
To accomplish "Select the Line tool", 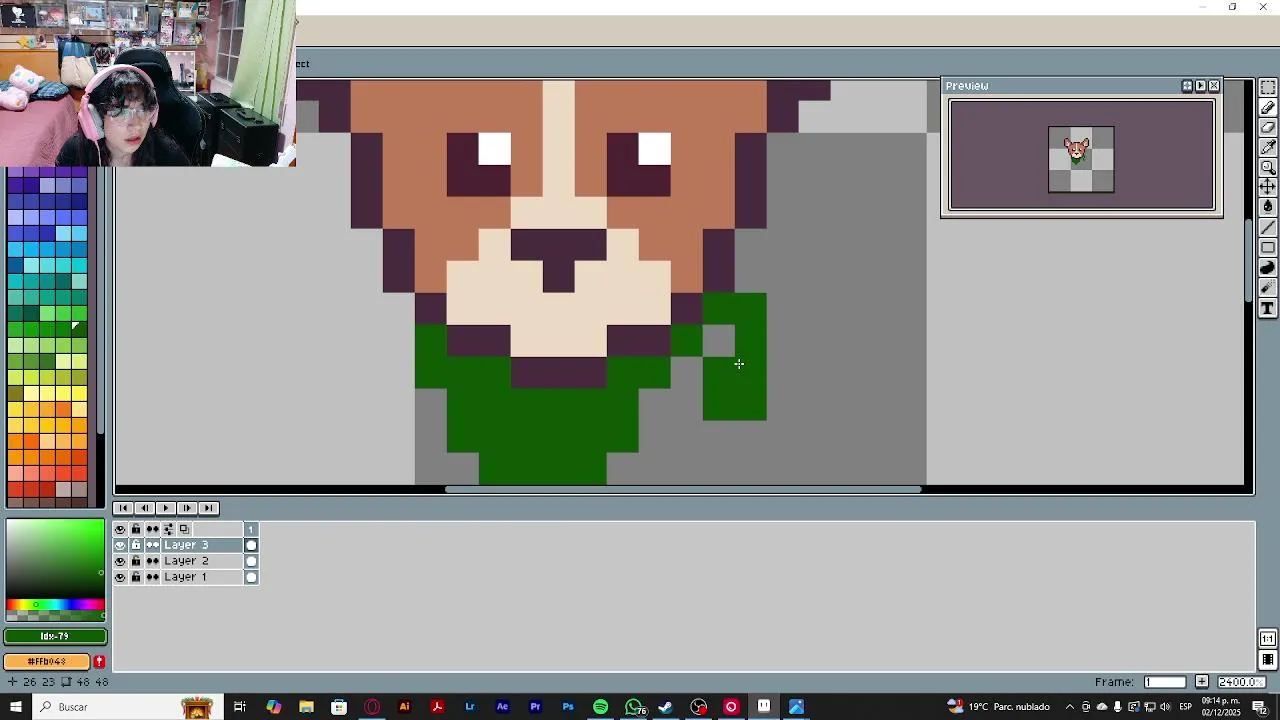I will tap(1268, 228).
